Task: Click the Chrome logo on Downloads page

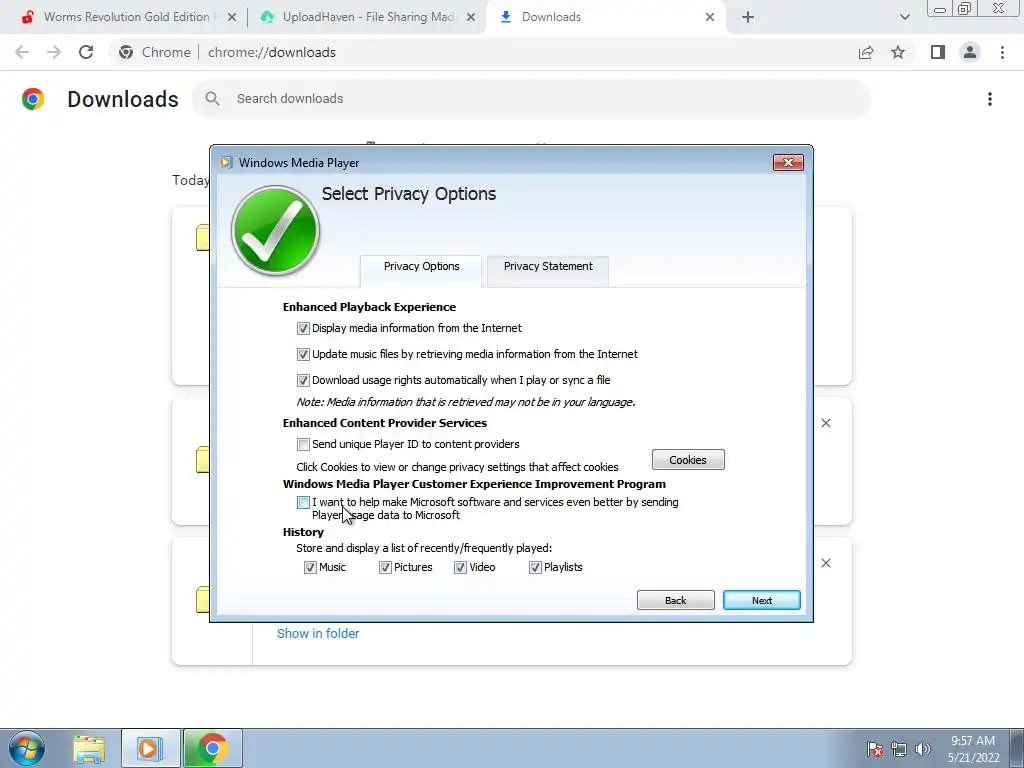Action: pos(33,99)
